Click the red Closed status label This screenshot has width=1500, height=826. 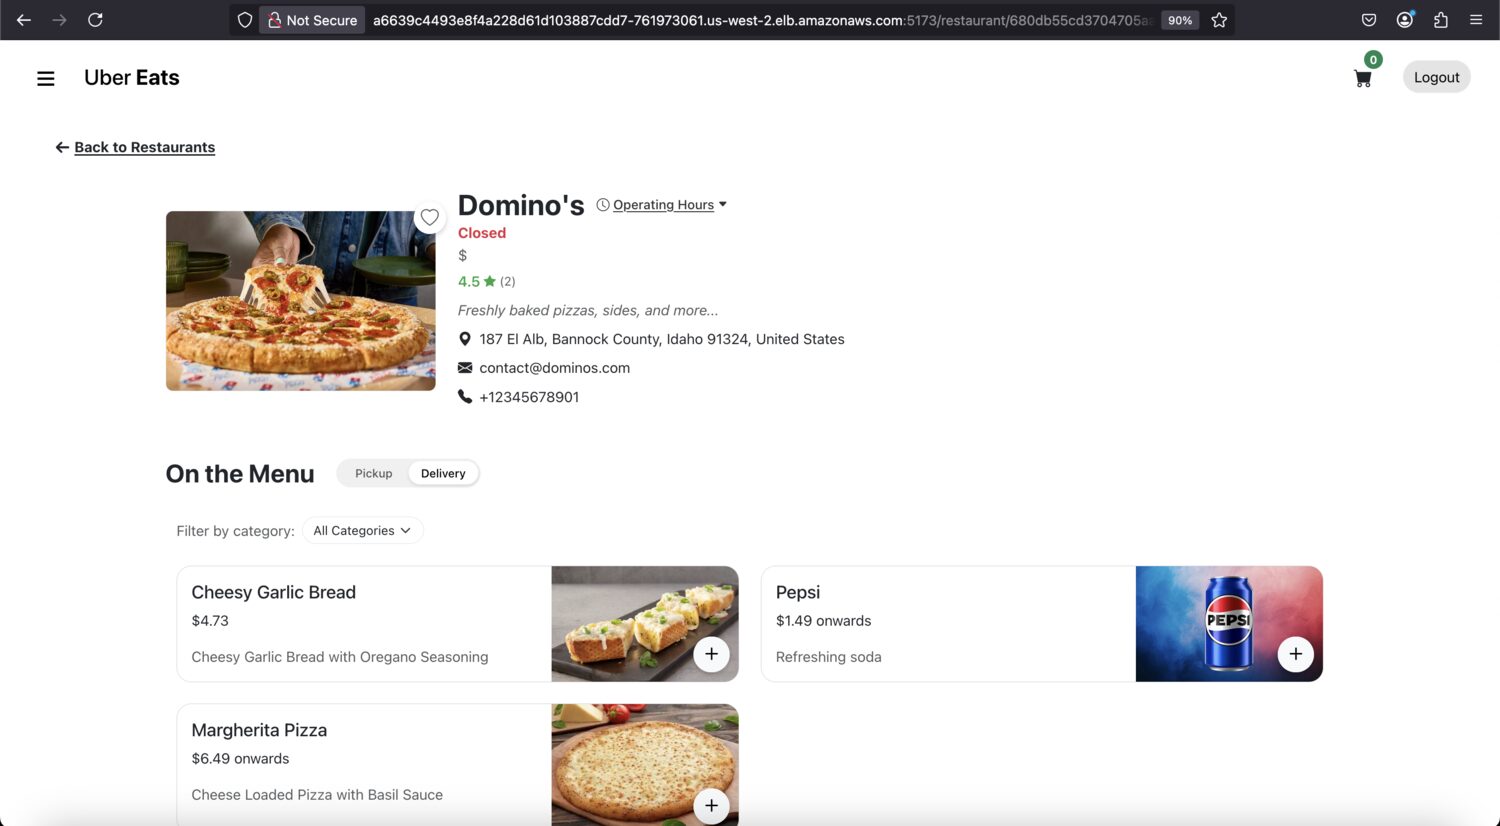click(482, 233)
